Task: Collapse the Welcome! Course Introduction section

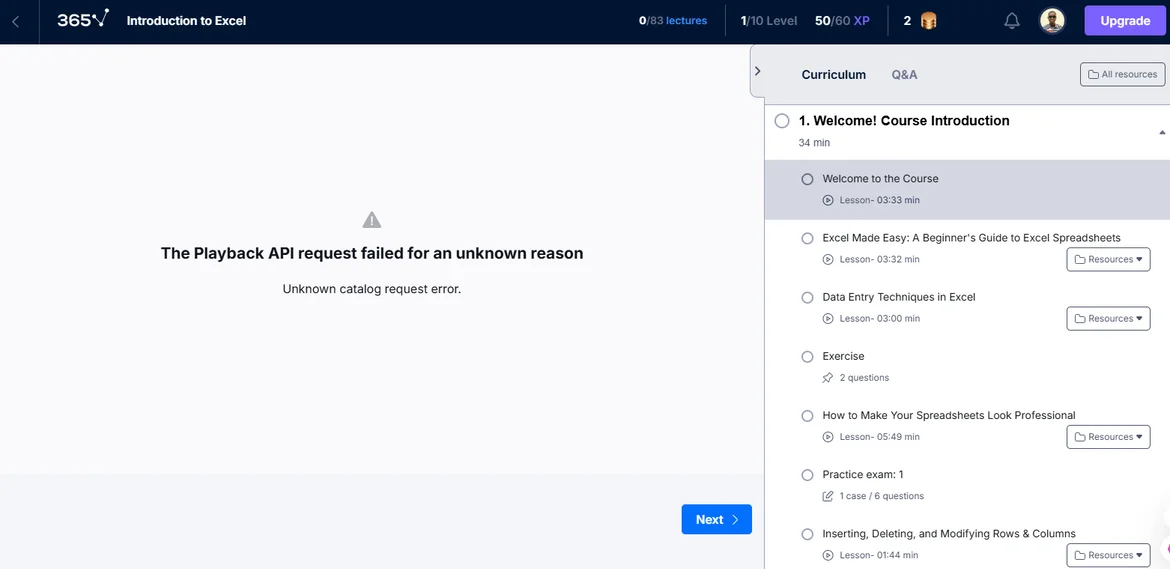Action: [1162, 133]
